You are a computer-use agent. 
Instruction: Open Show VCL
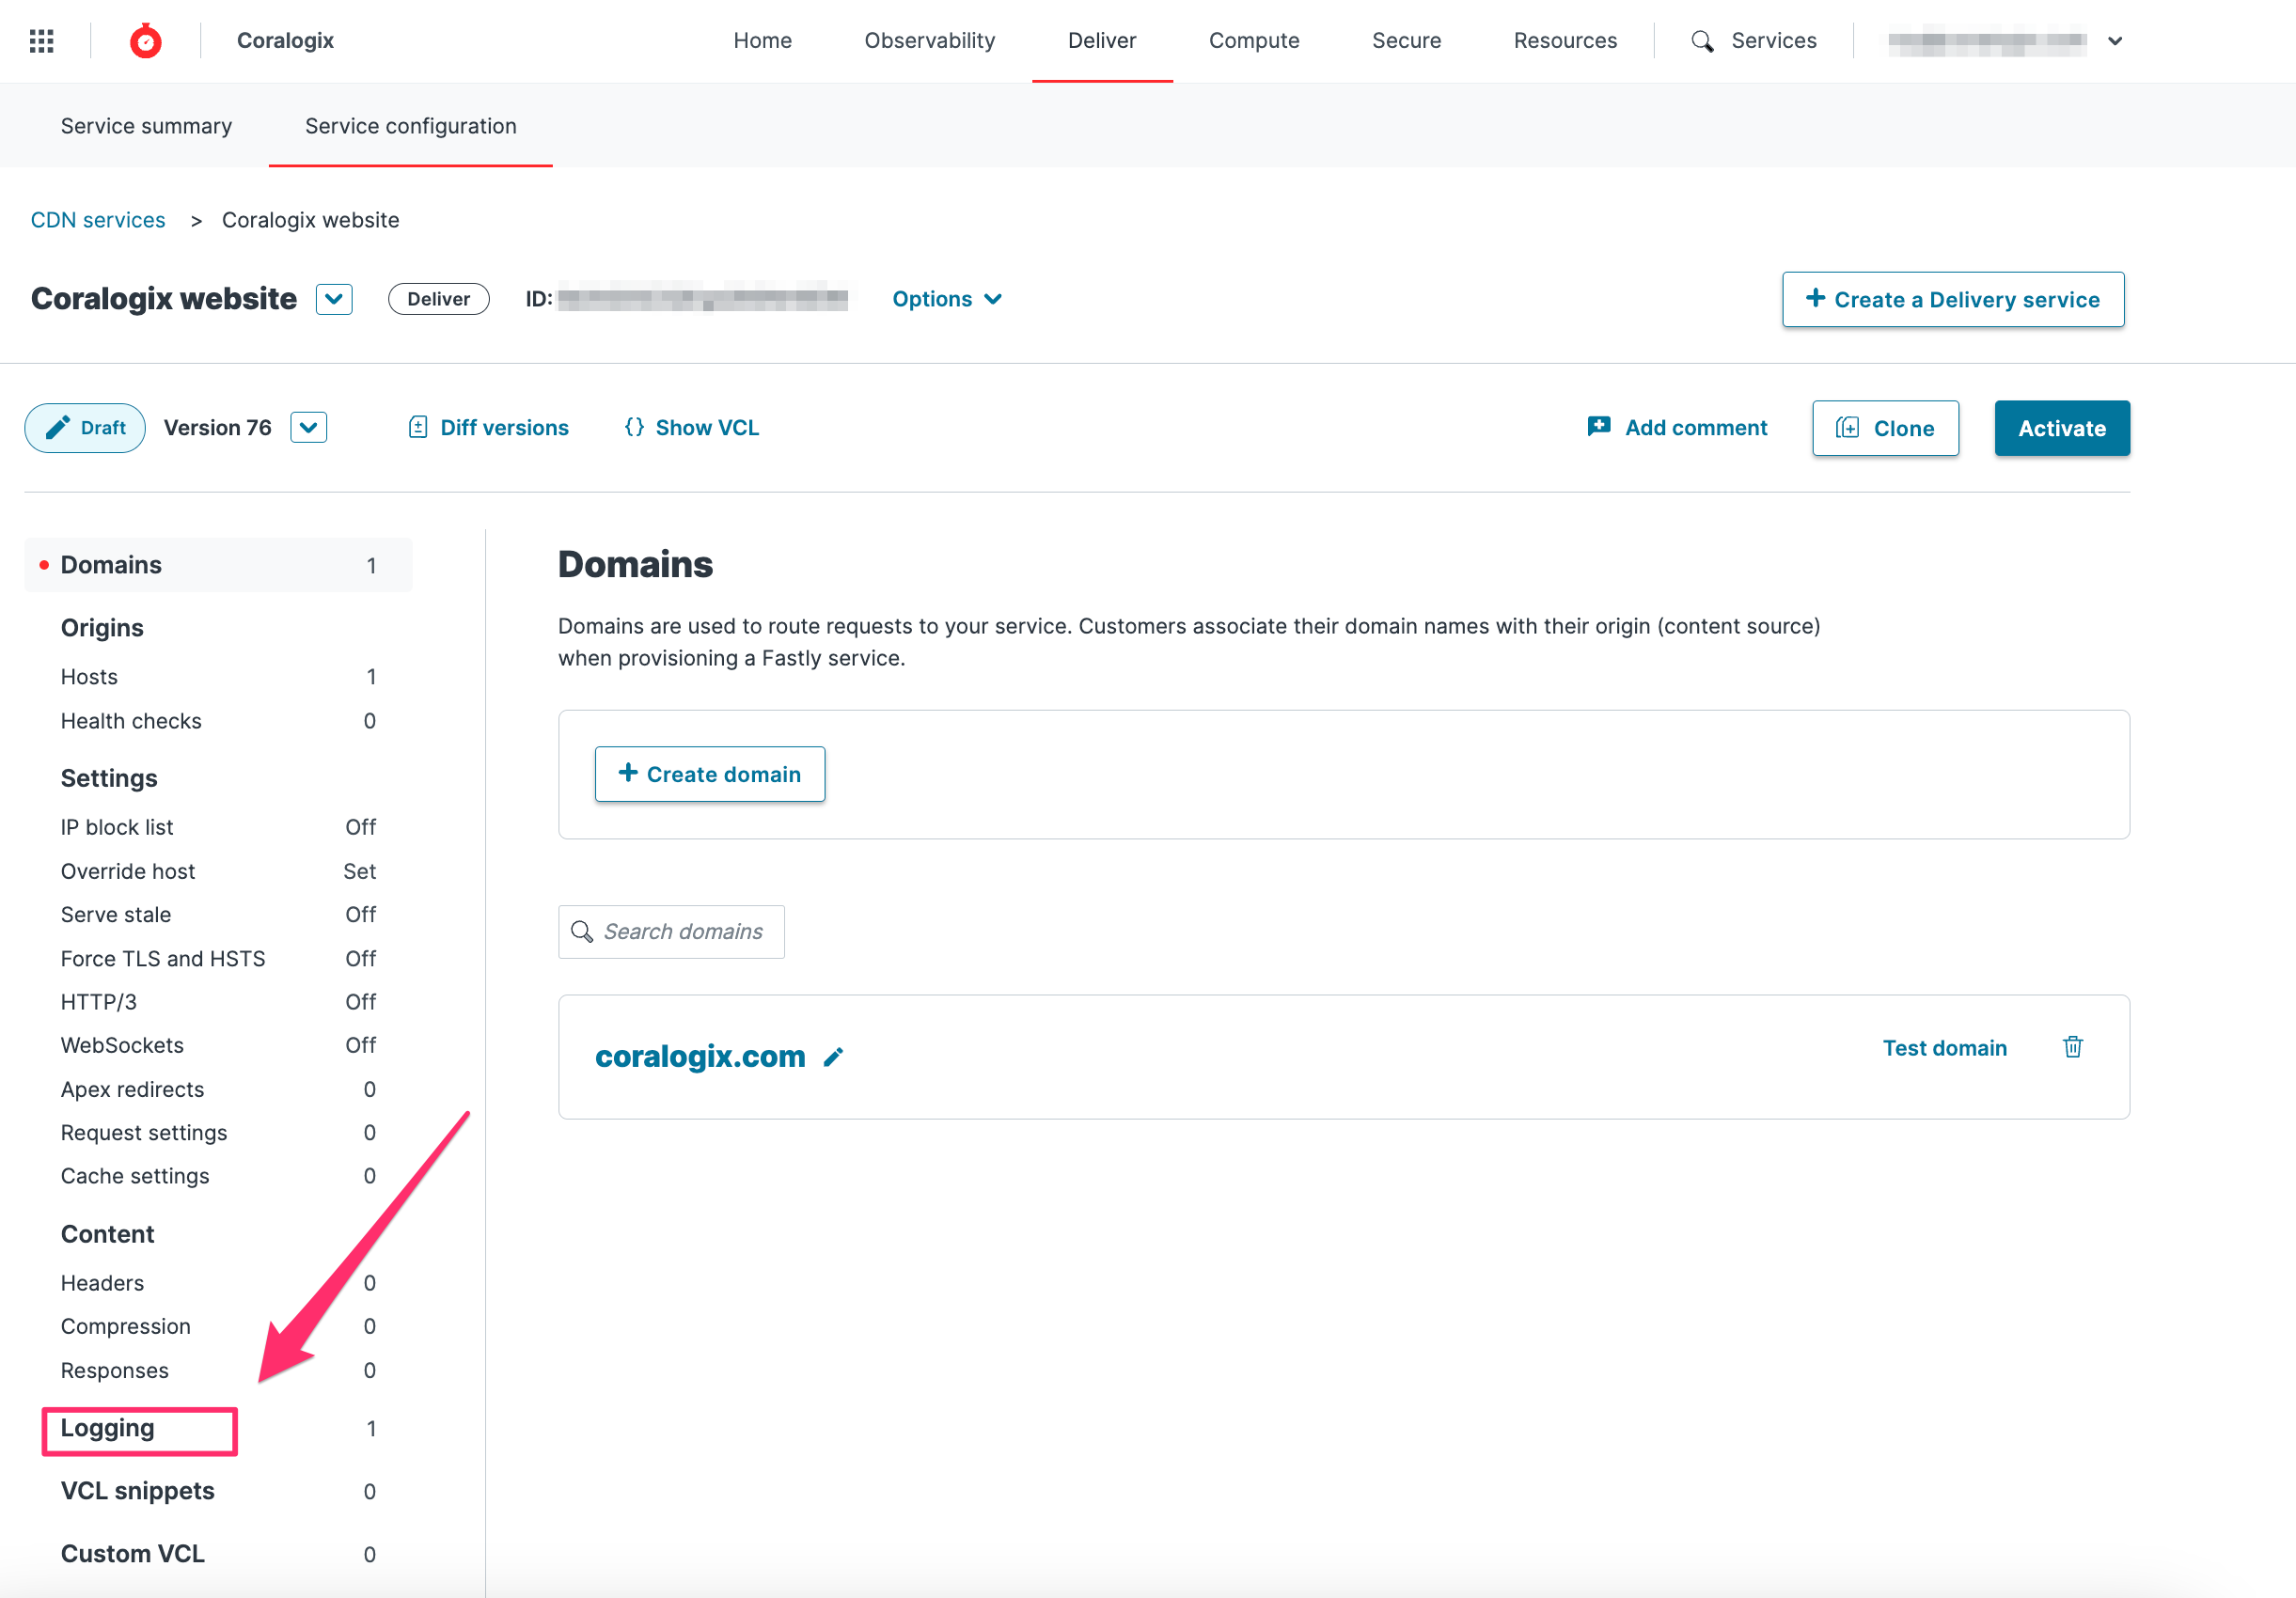(691, 428)
